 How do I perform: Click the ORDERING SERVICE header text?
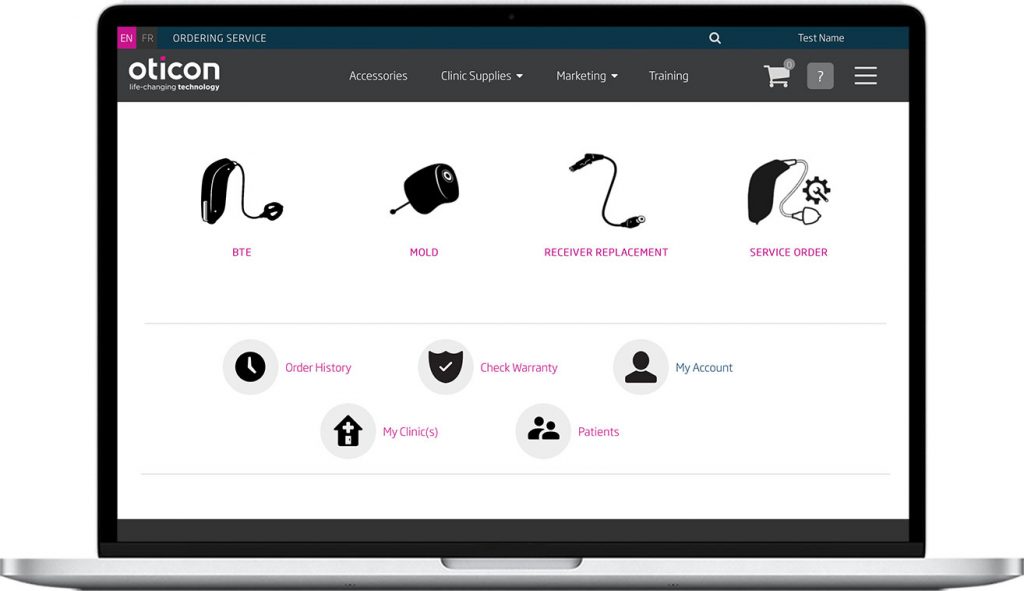[x=219, y=38]
